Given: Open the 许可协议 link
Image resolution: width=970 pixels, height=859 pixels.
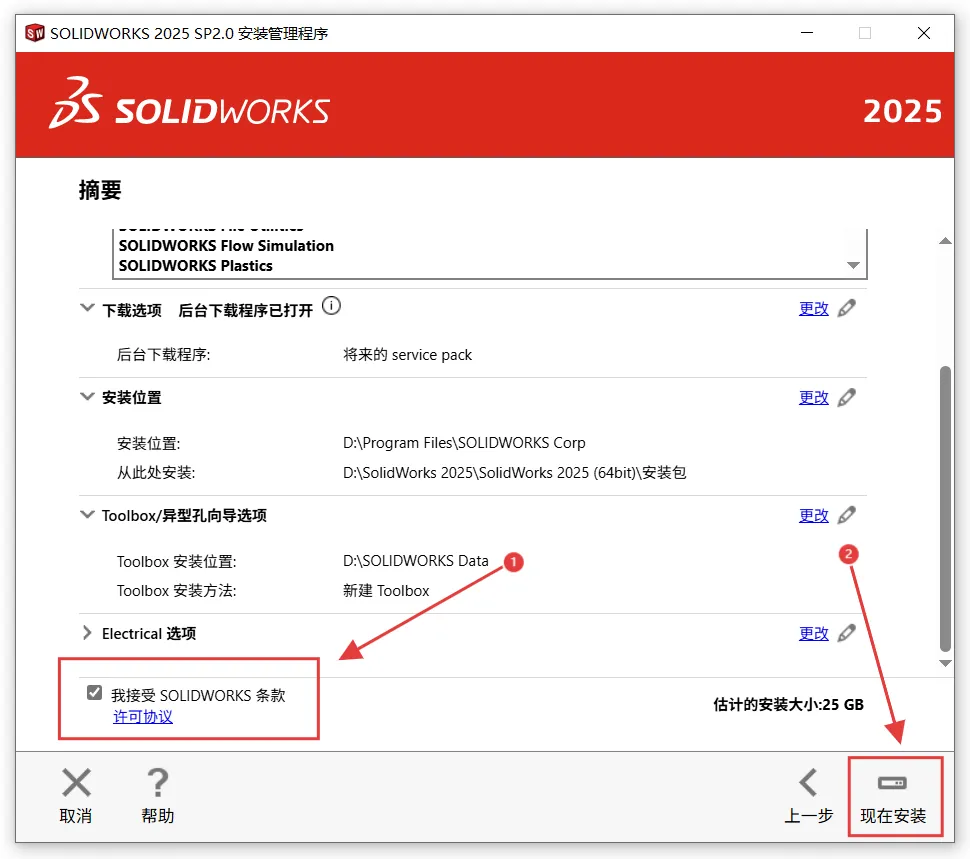Looking at the screenshot, I should point(143,717).
